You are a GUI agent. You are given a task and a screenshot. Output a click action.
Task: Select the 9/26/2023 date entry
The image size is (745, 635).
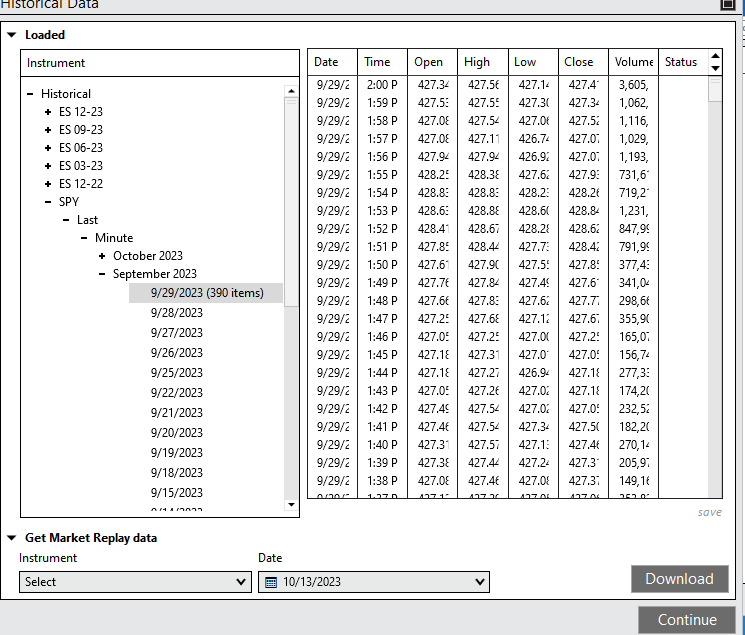click(x=177, y=353)
